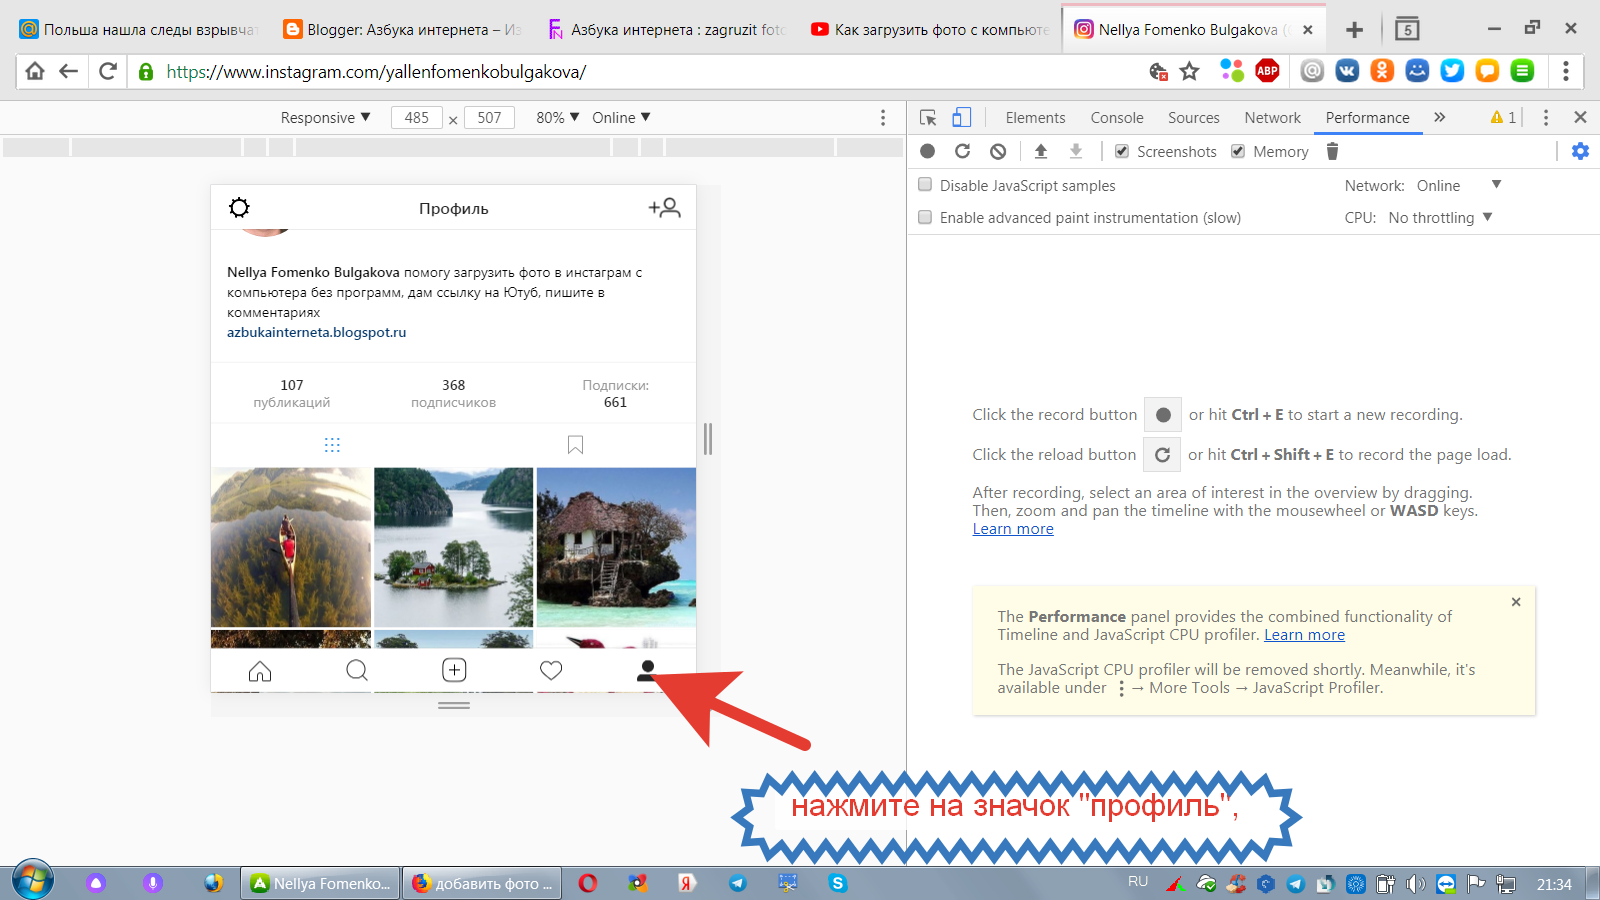This screenshot has height=900, width=1600.
Task: Click Learn more under recording instructions
Action: click(x=1013, y=529)
